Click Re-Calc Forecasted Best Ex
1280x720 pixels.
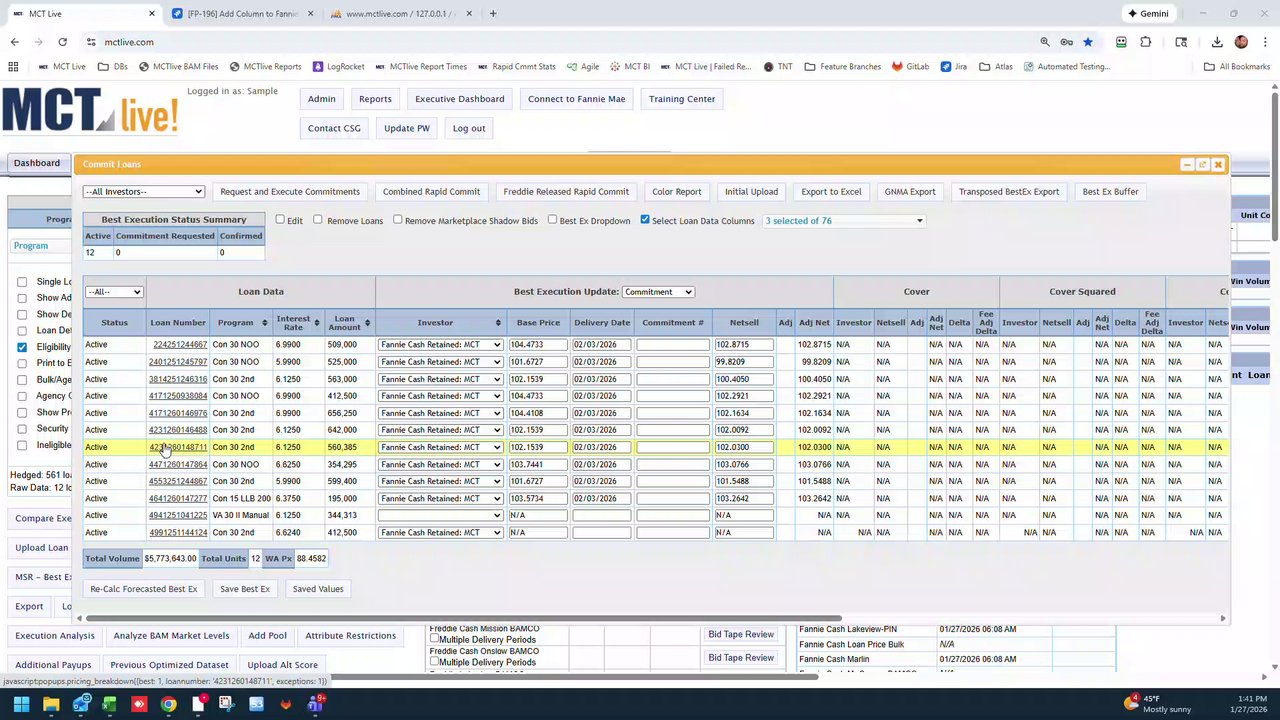click(144, 589)
